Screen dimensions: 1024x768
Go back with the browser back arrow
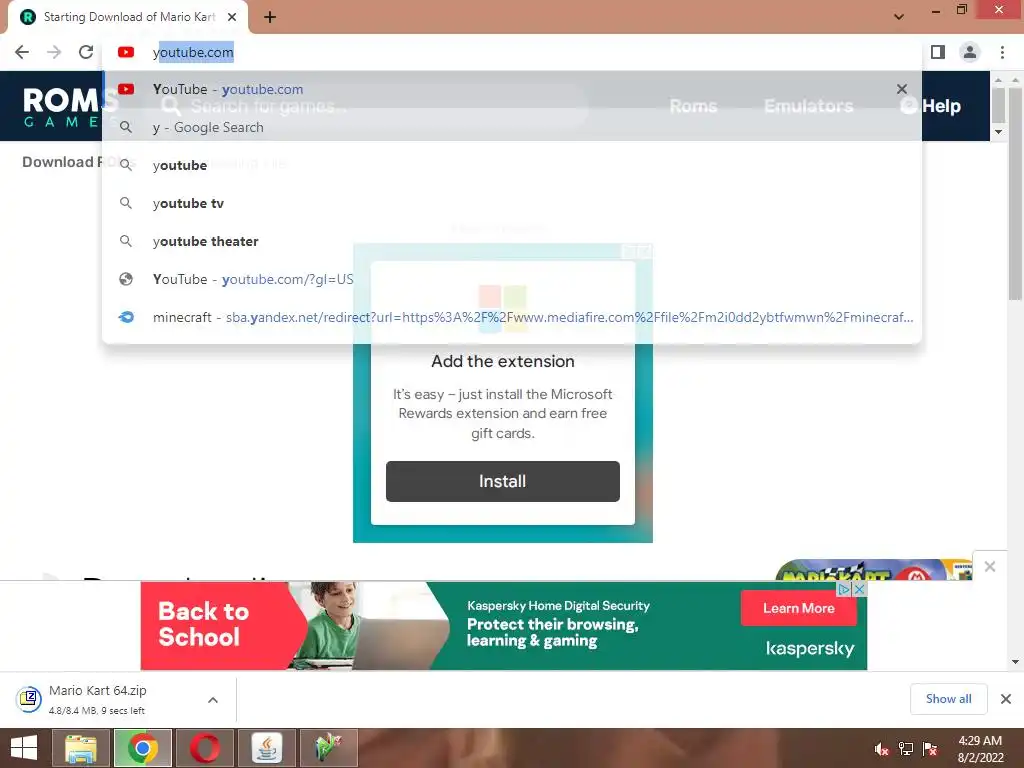coord(22,52)
